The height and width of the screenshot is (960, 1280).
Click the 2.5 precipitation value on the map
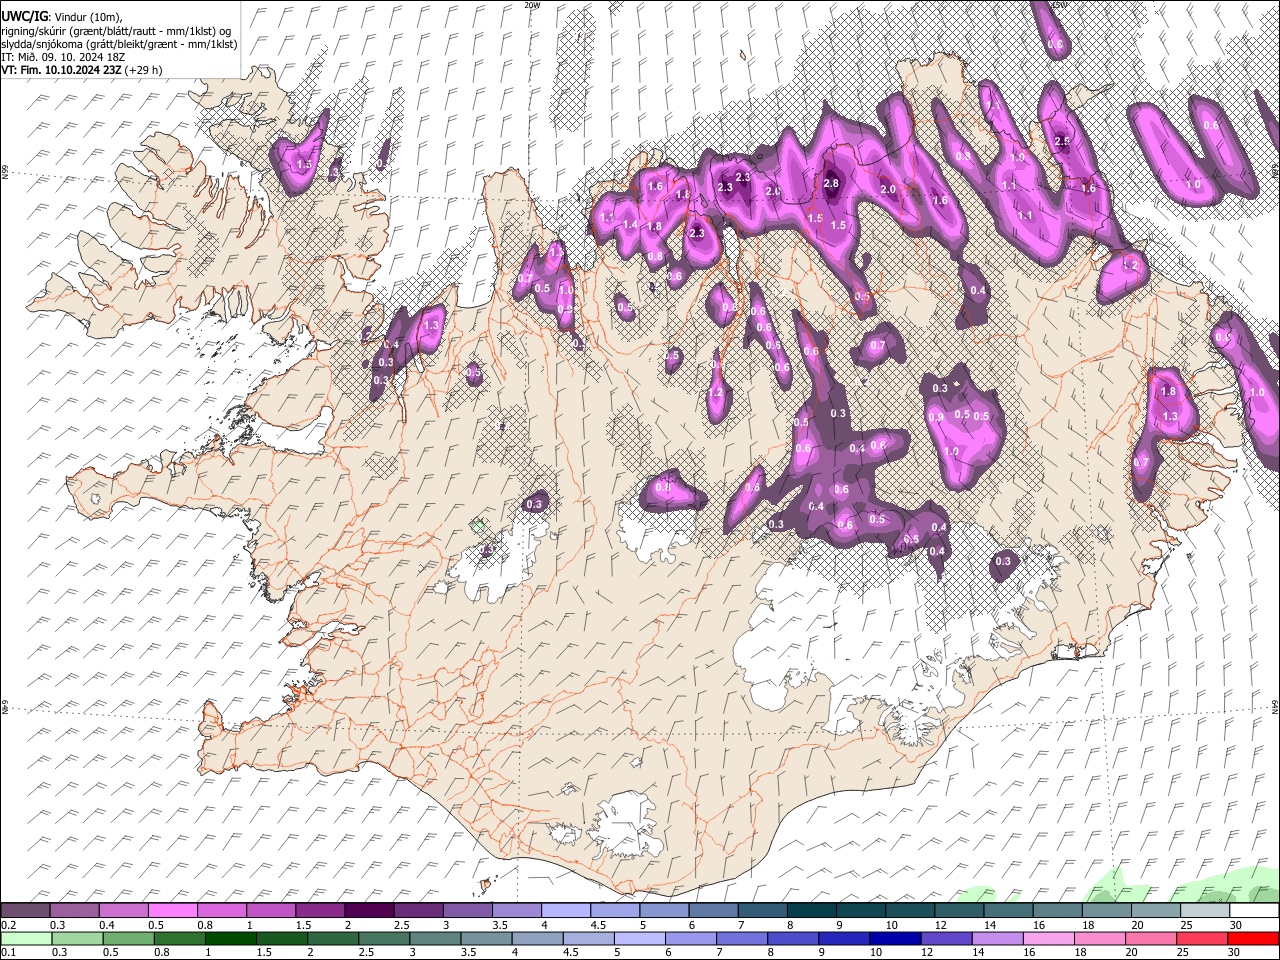click(1062, 142)
